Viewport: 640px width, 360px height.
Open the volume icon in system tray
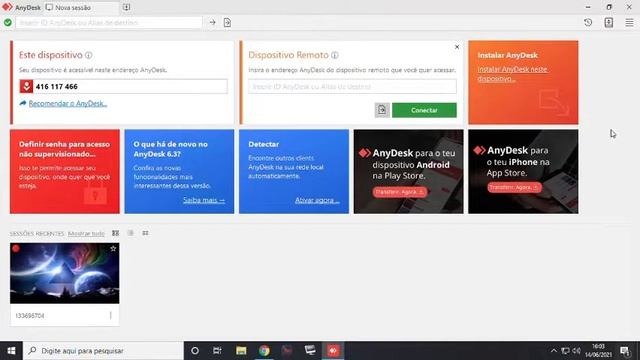[x=576, y=351]
